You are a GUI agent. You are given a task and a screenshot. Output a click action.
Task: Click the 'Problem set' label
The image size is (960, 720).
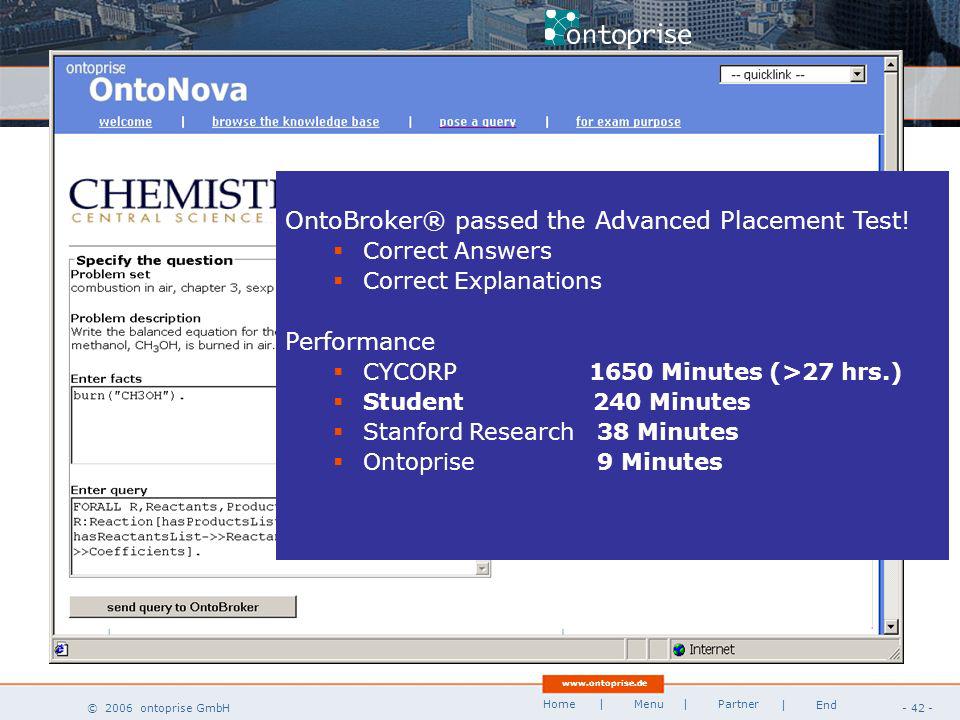tap(110, 274)
